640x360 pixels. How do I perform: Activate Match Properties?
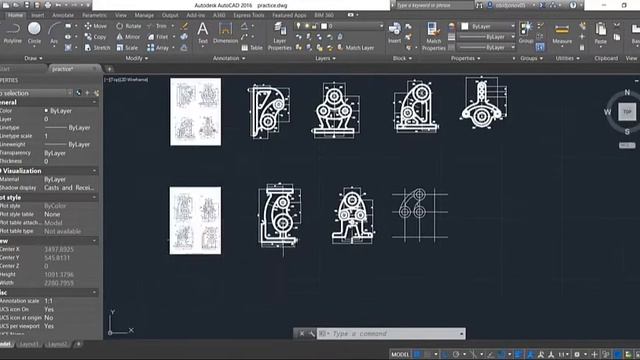(x=433, y=37)
